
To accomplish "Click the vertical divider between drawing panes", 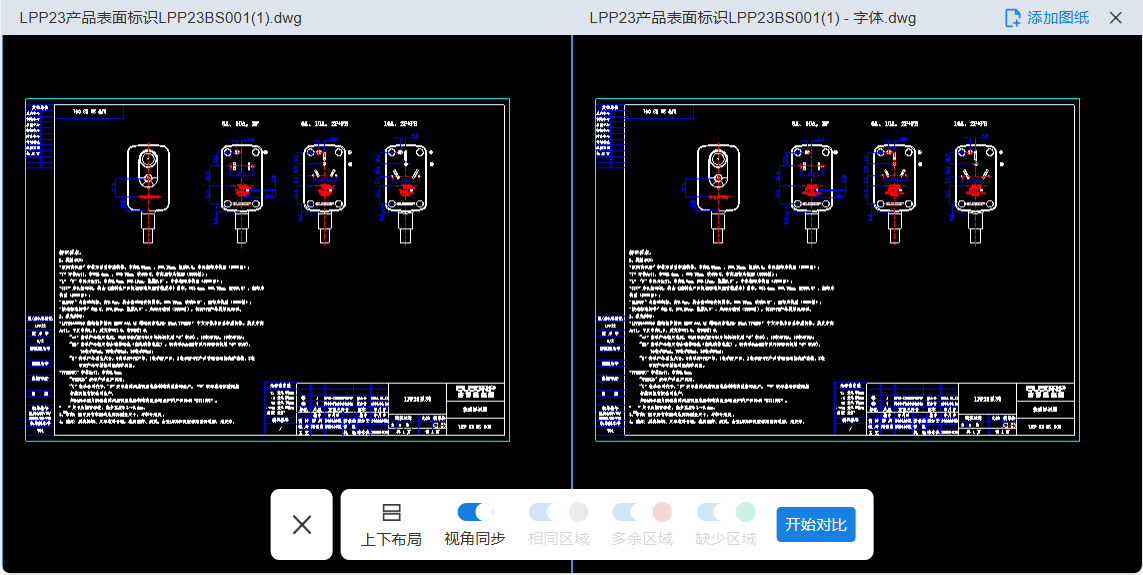I will pos(572,300).
